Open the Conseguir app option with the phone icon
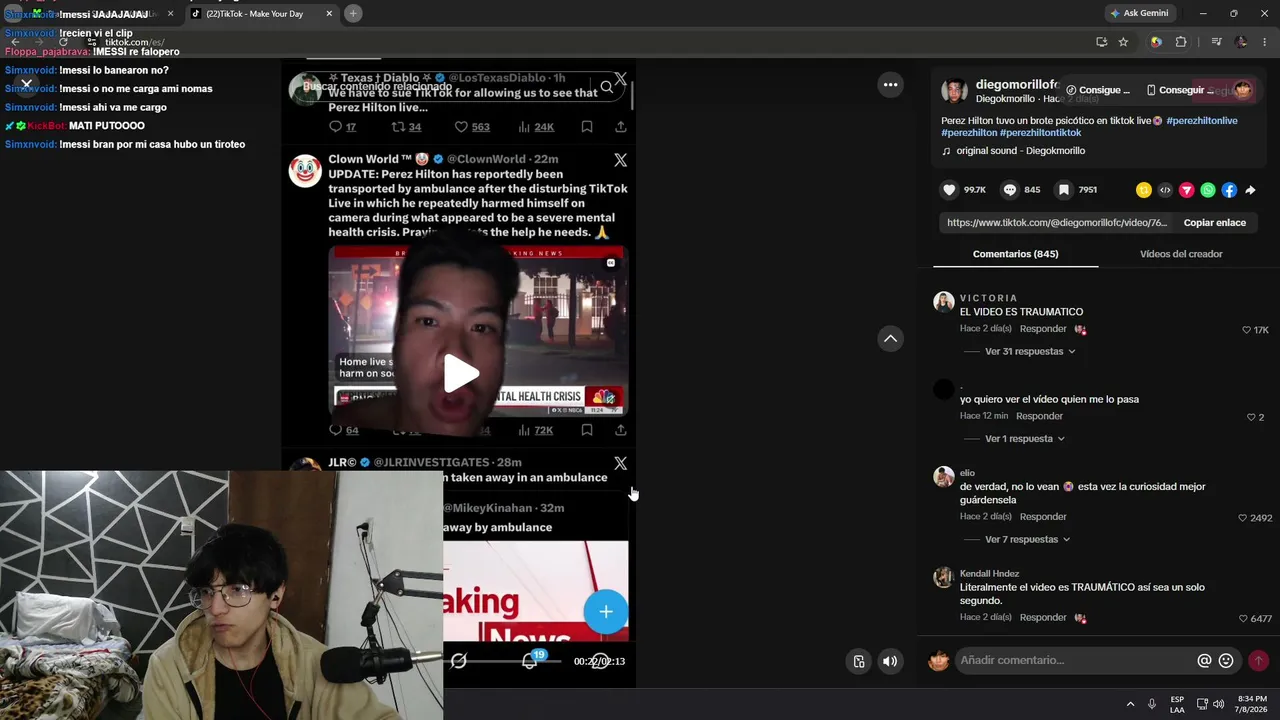Image resolution: width=1280 pixels, height=720 pixels. coord(1180,90)
